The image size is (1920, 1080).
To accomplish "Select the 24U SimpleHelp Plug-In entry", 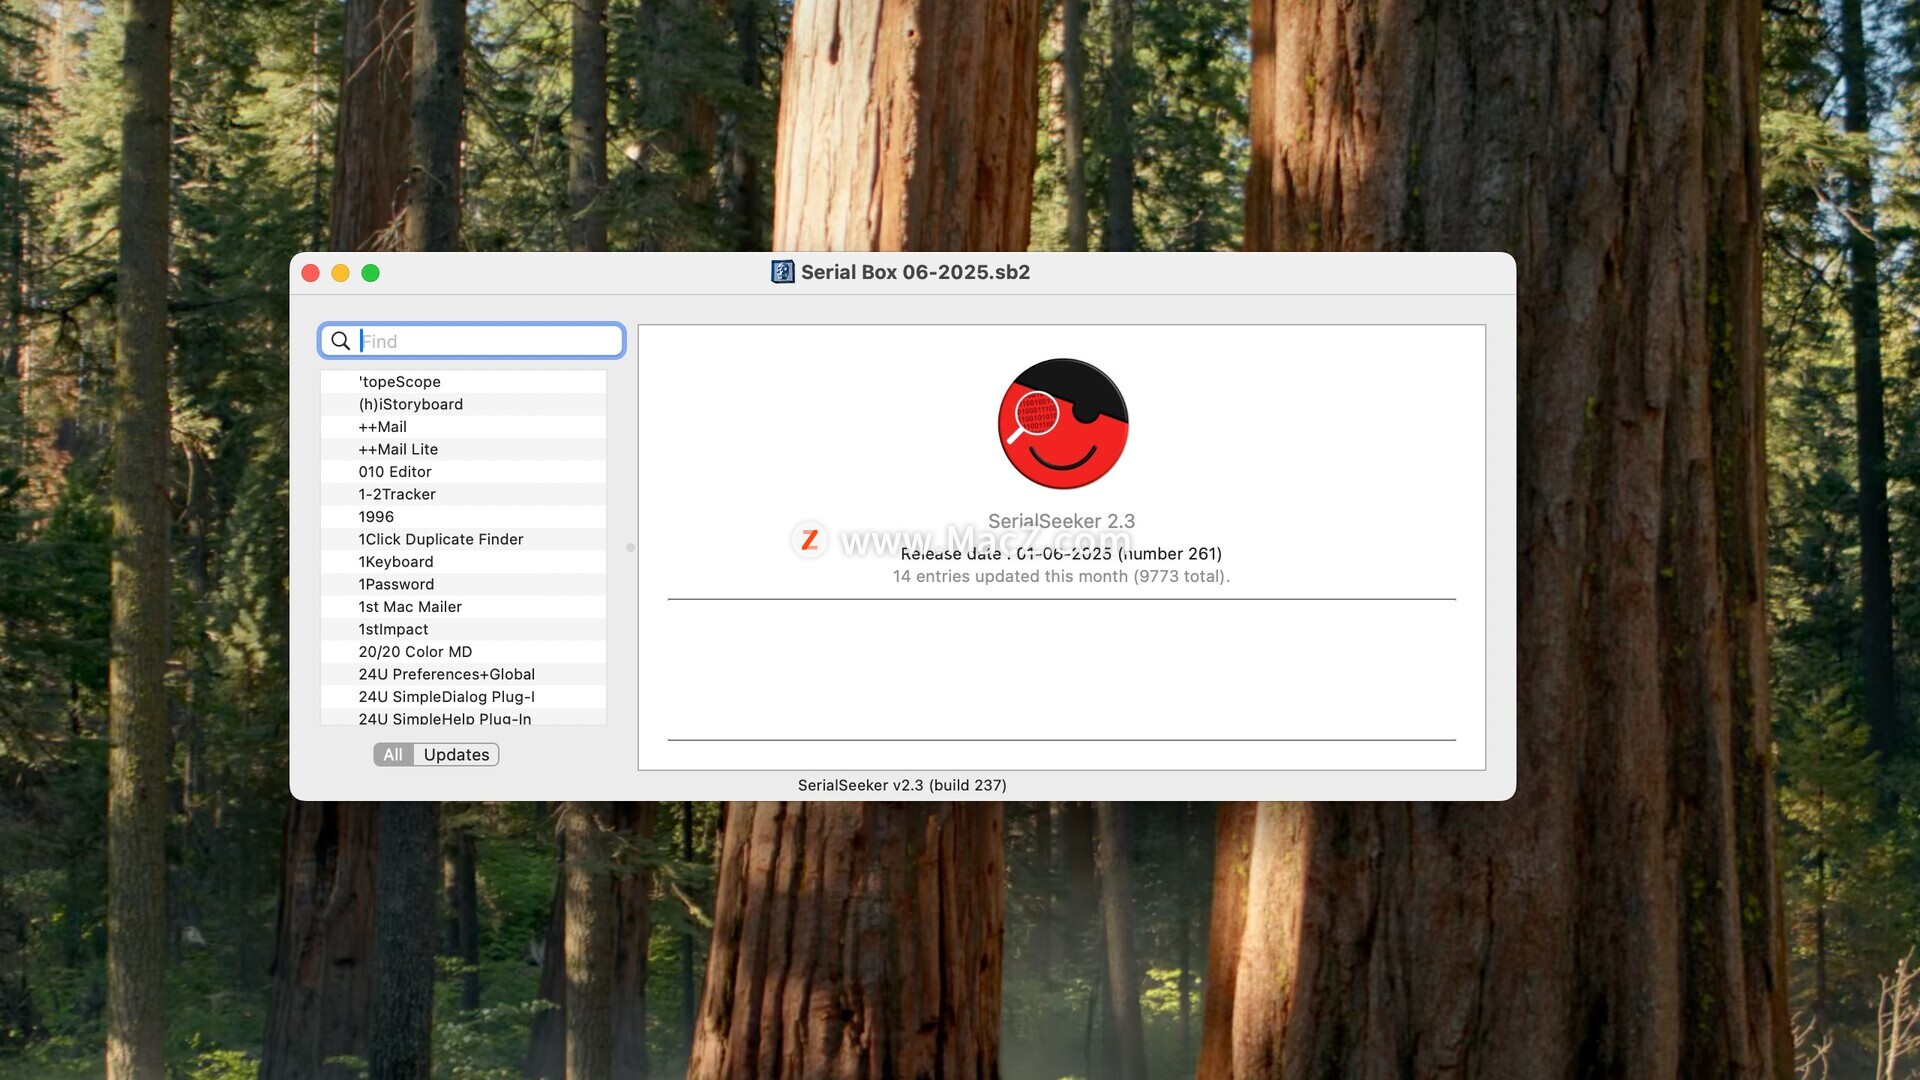I will click(463, 717).
